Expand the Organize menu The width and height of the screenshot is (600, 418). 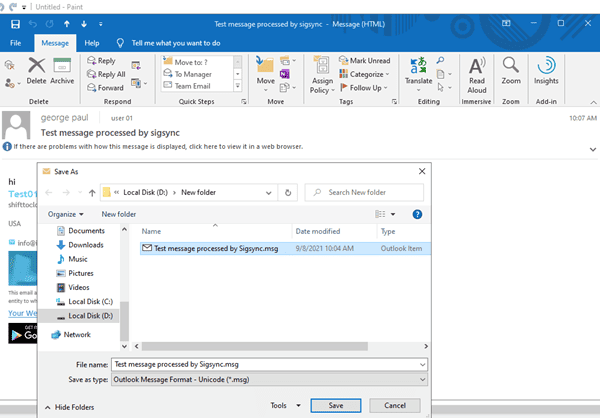pos(66,214)
